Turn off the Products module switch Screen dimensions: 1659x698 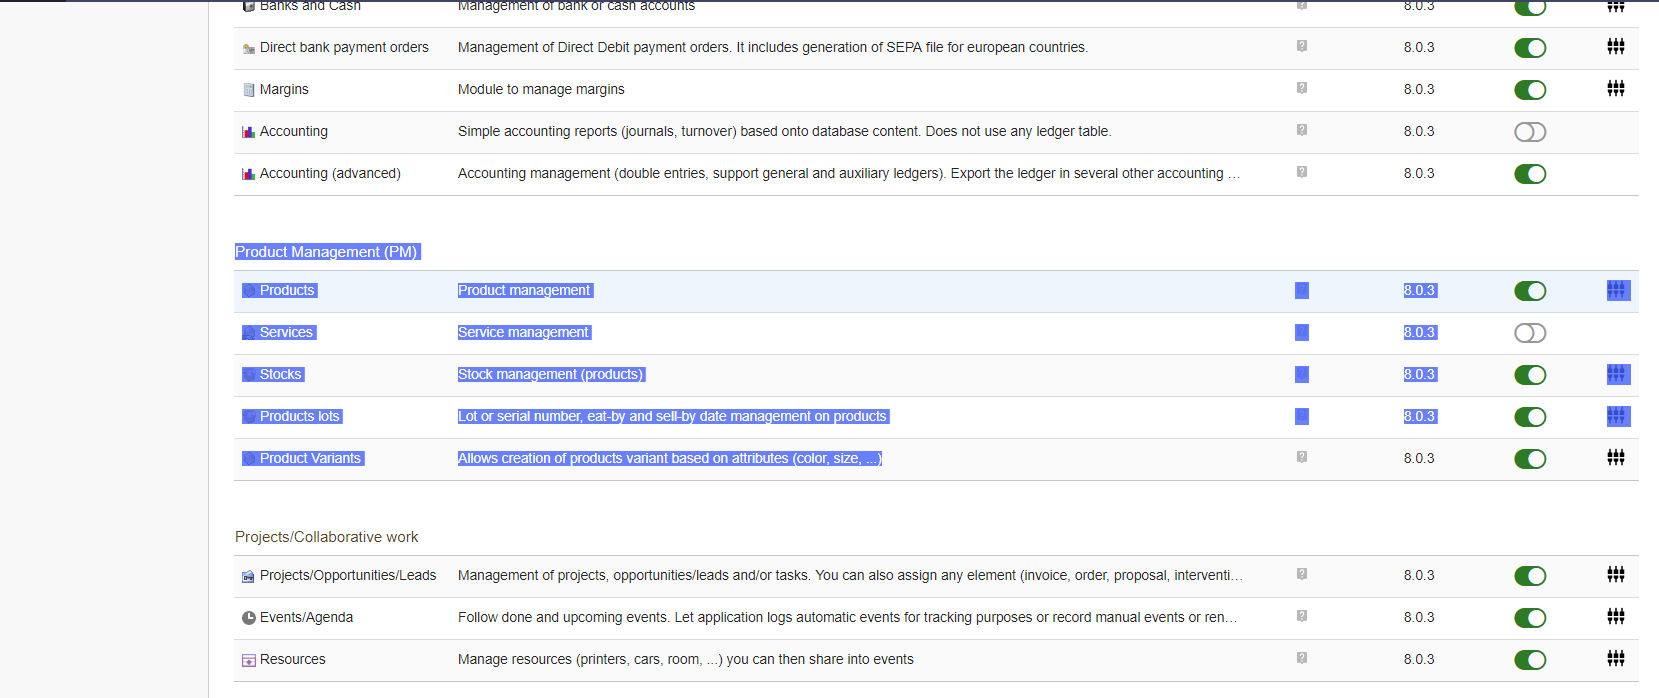tap(1530, 291)
